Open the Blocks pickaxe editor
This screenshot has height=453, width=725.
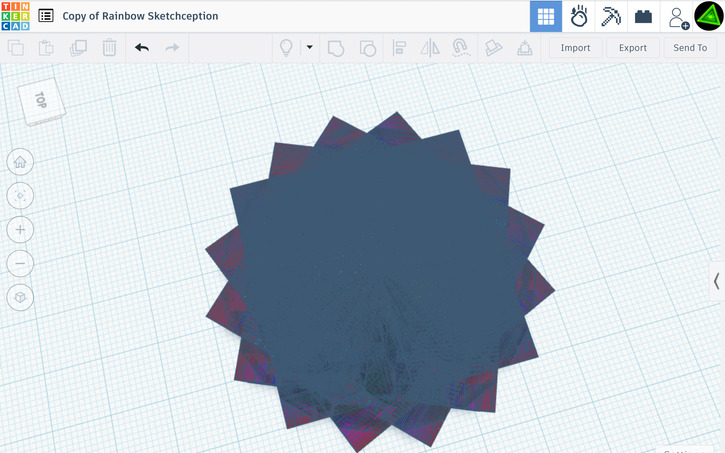coord(611,17)
